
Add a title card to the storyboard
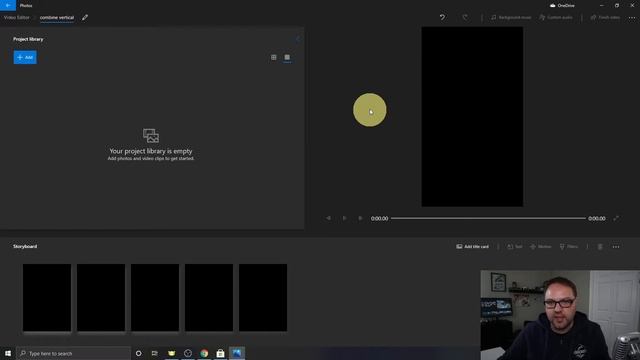coord(472,247)
